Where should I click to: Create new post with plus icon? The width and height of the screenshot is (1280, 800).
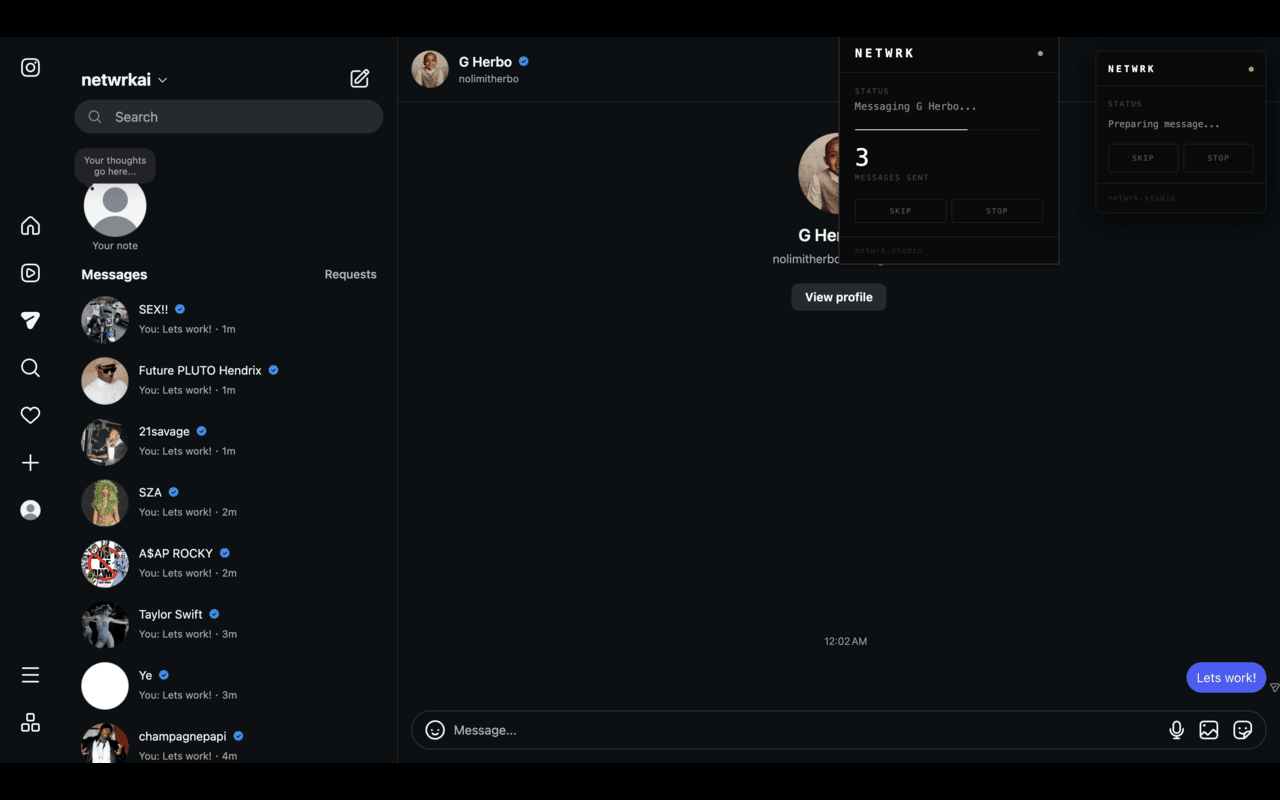point(31,463)
